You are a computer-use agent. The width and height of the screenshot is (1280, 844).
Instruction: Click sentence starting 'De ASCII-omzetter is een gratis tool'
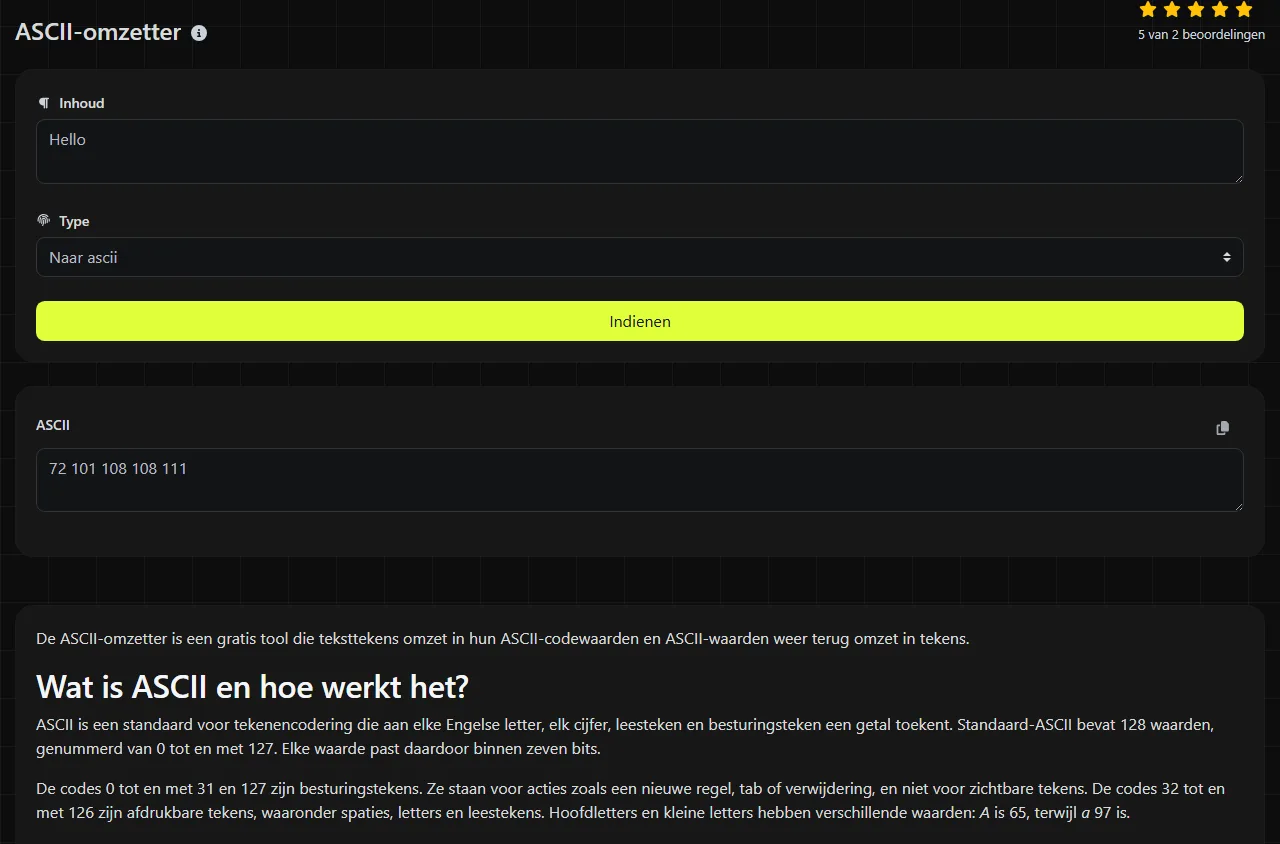503,638
